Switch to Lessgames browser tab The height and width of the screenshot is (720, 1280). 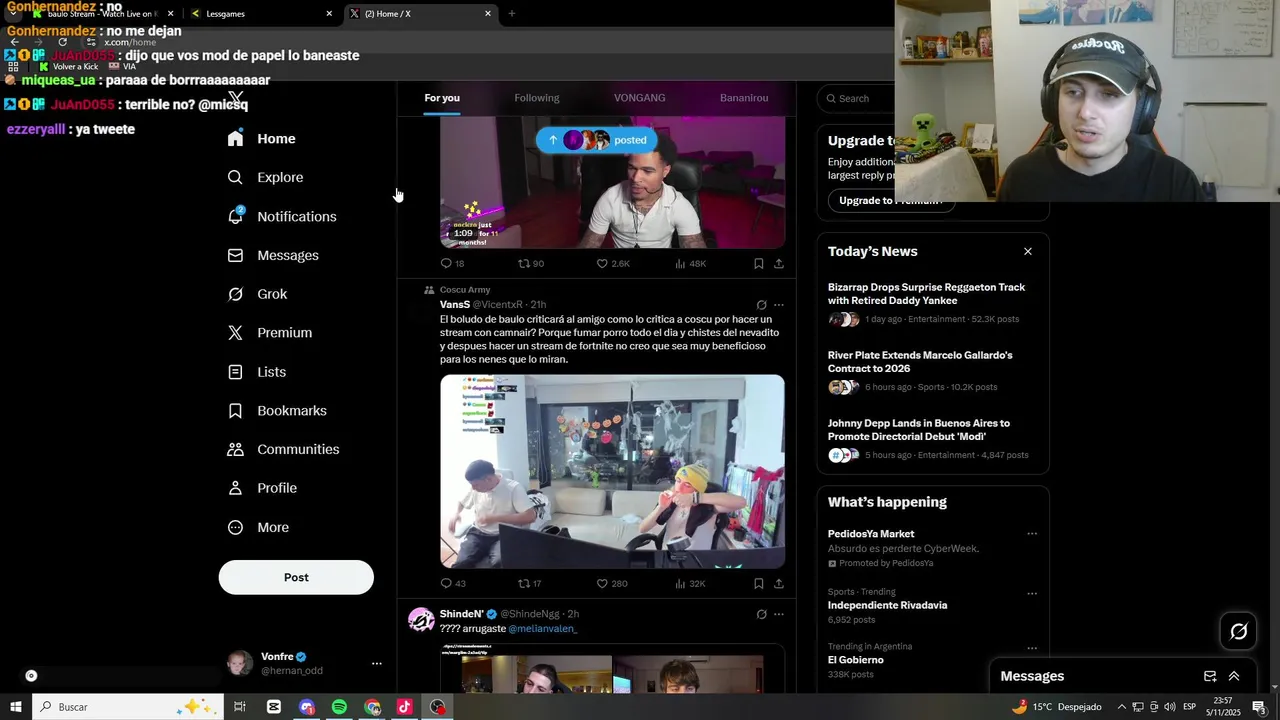coord(261,13)
